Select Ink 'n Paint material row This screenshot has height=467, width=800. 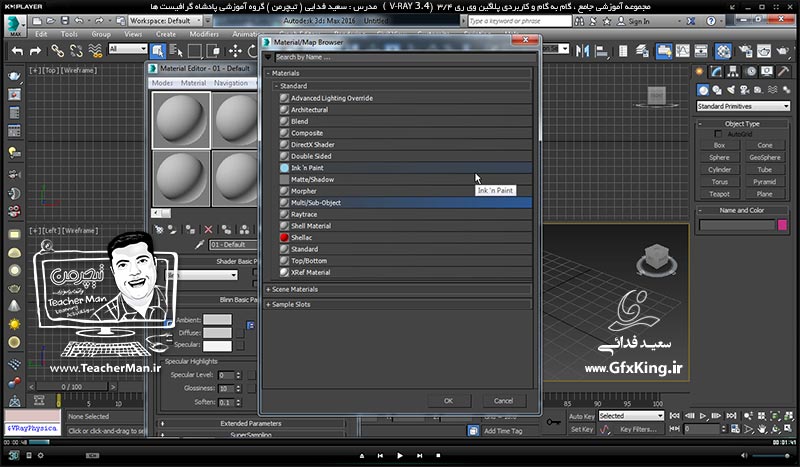tap(405, 168)
